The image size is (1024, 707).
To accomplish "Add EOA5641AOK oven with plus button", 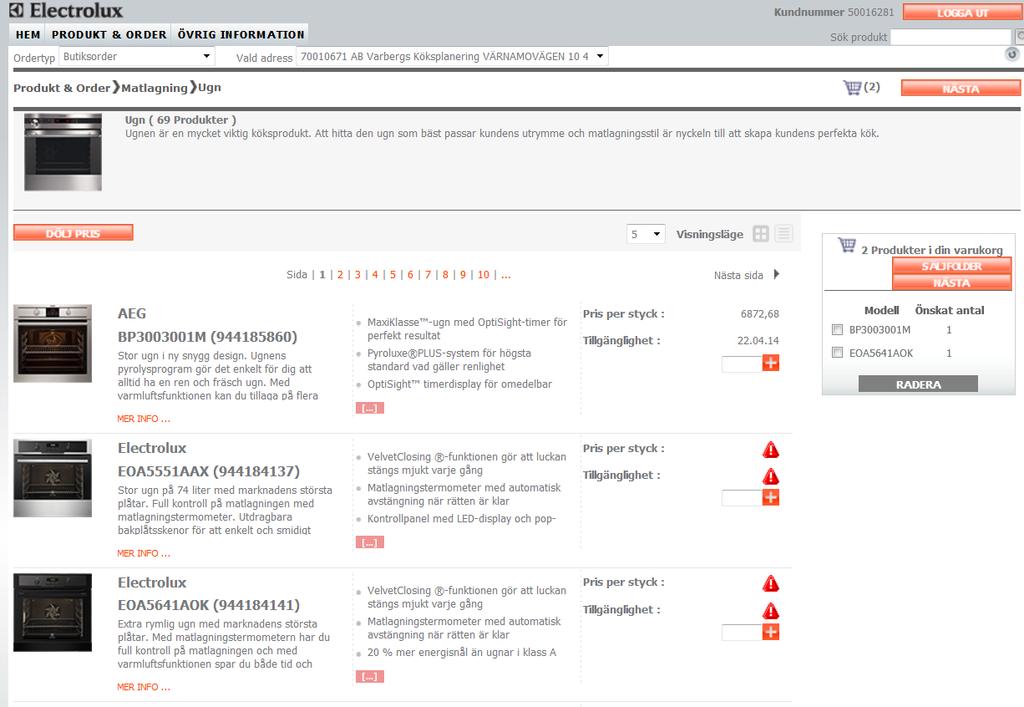I will (x=771, y=632).
